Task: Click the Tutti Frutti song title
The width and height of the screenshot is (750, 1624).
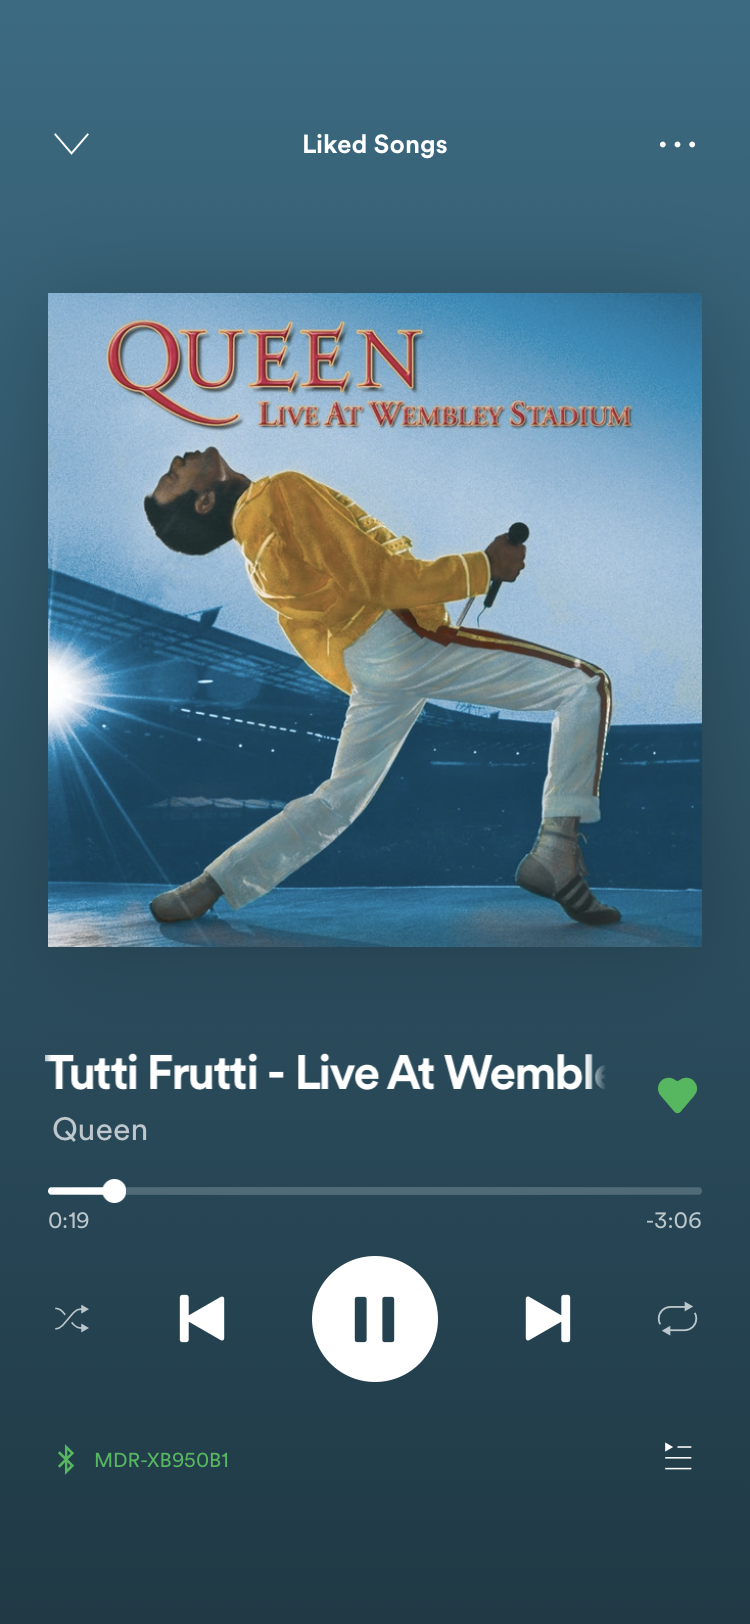Action: click(326, 1073)
